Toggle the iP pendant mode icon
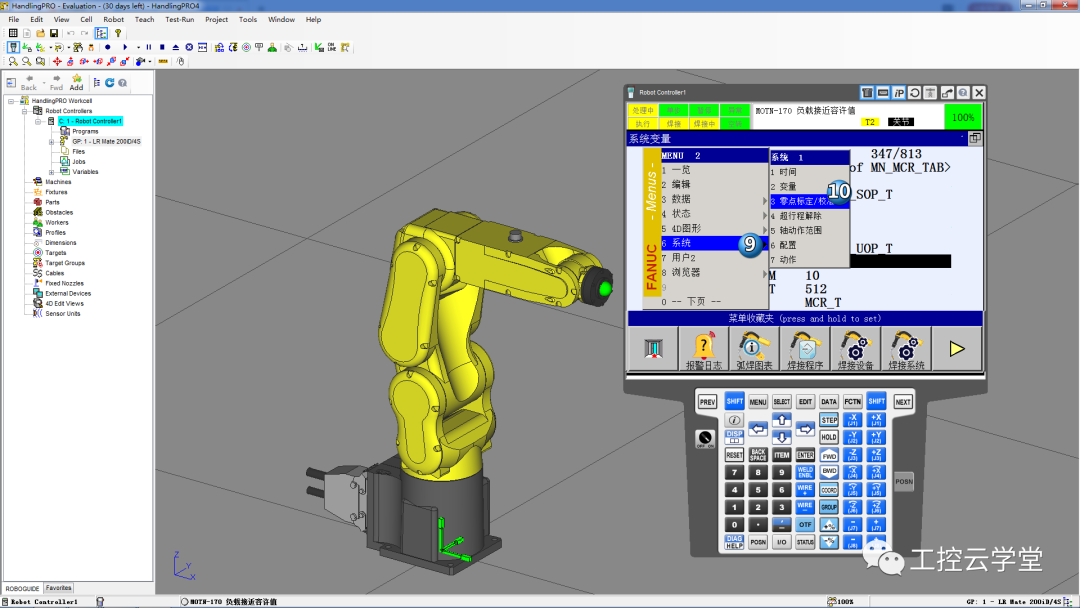Viewport: 1080px width, 608px height. pyautogui.click(x=899, y=92)
